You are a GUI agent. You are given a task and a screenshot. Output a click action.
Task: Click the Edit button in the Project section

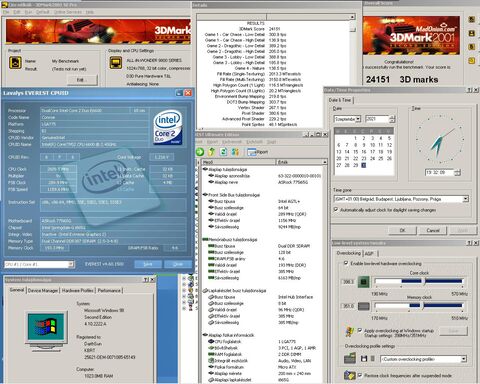point(82,80)
